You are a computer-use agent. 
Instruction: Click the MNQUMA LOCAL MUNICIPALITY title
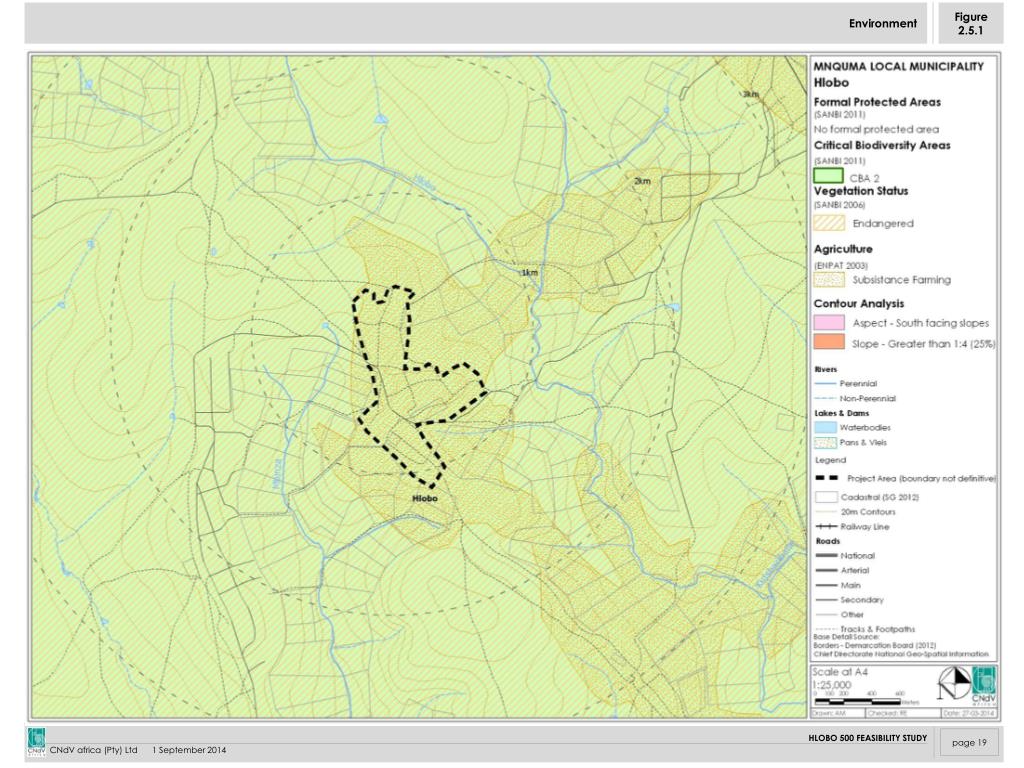tap(899, 67)
